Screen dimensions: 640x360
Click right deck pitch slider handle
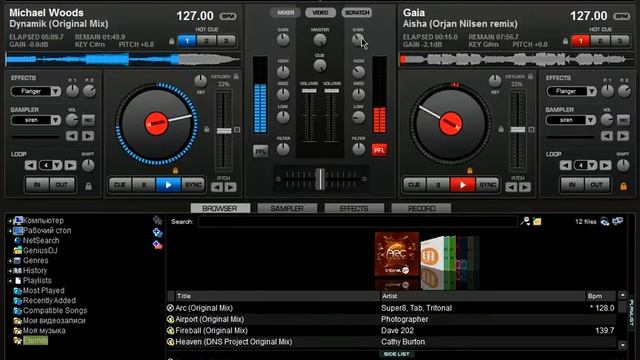518,129
